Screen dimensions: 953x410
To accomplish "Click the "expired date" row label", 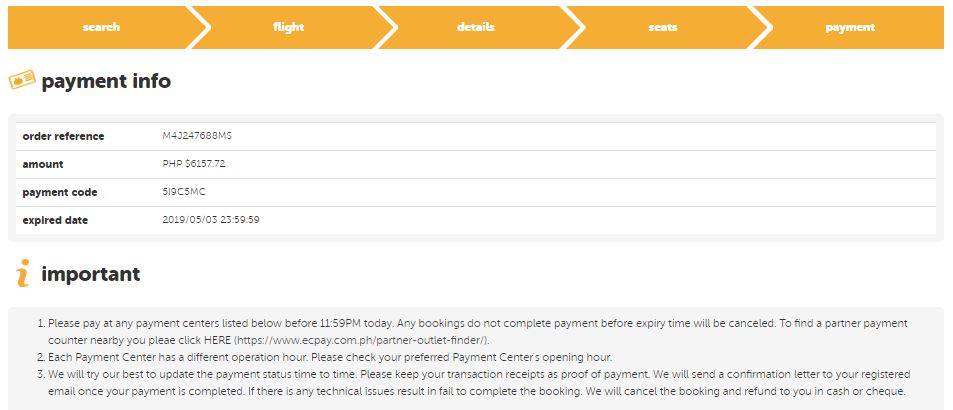I will (x=55, y=220).
